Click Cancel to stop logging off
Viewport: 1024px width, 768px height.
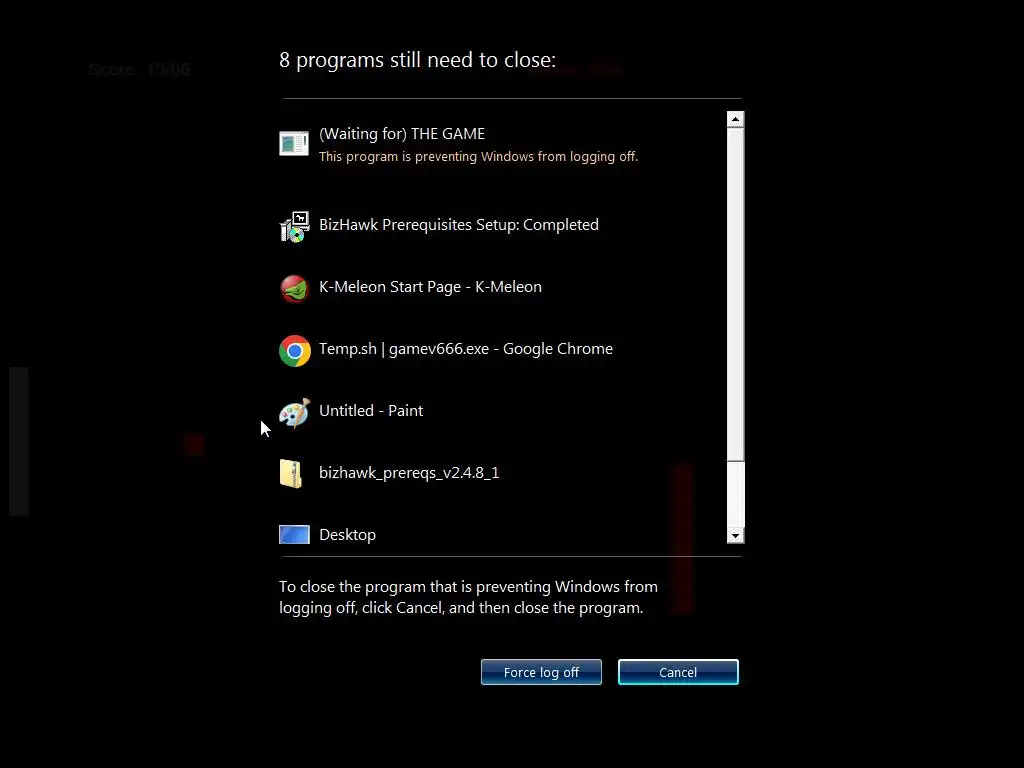pyautogui.click(x=678, y=672)
